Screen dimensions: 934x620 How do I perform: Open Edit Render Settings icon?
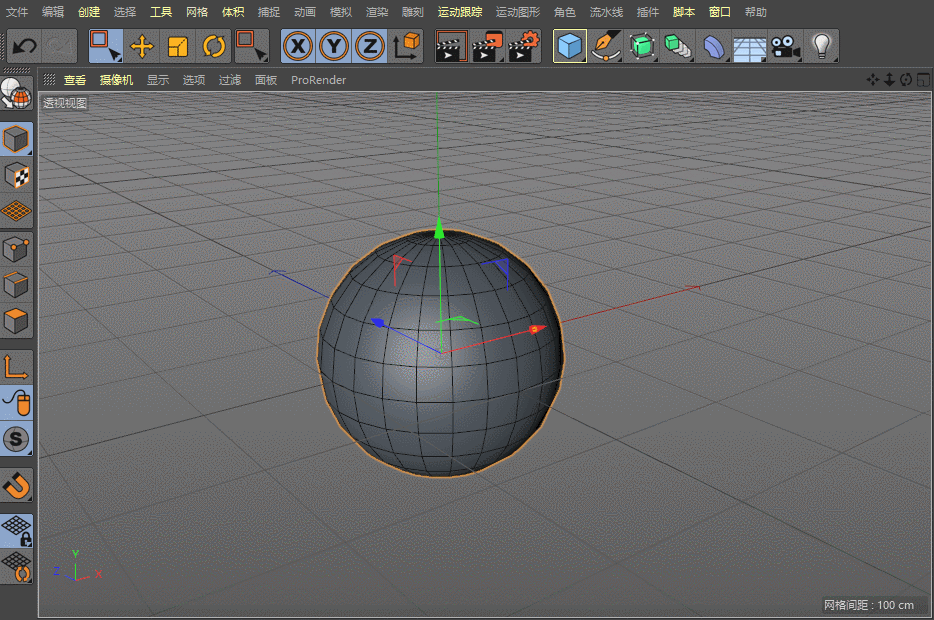(524, 46)
